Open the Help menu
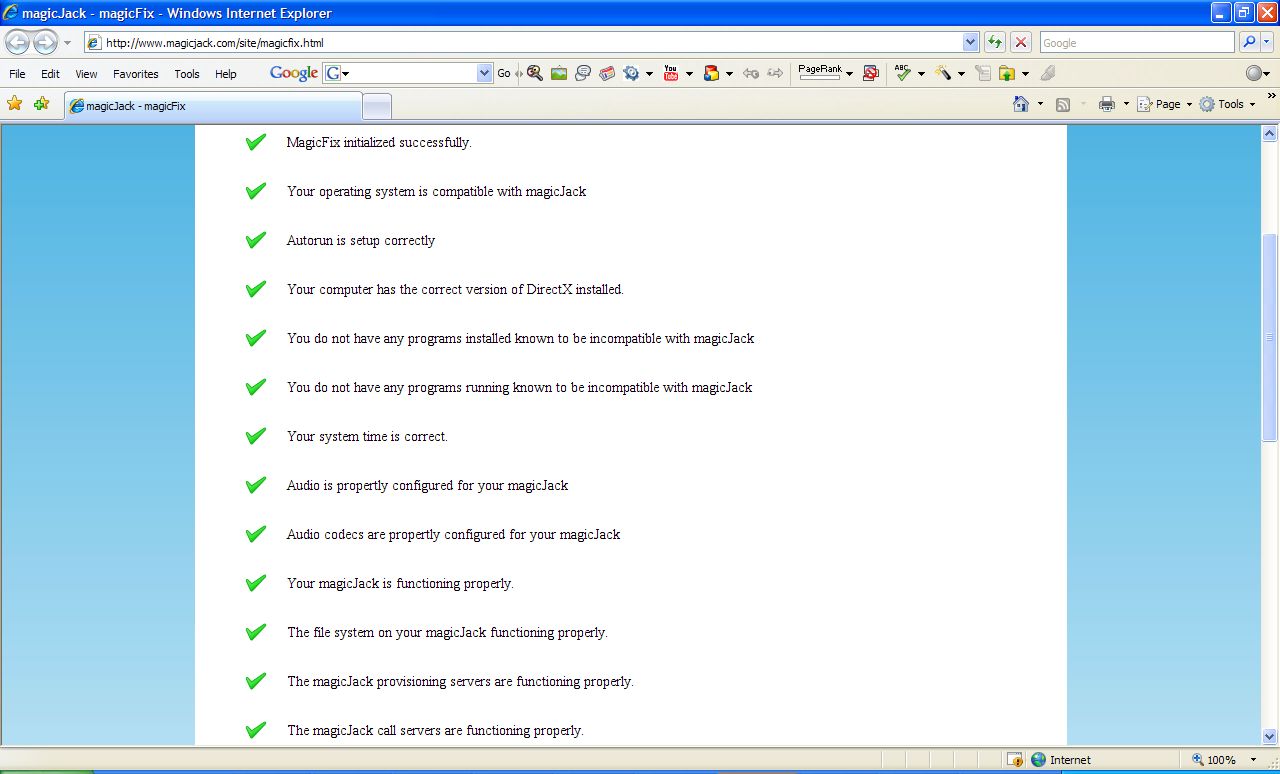 [226, 74]
